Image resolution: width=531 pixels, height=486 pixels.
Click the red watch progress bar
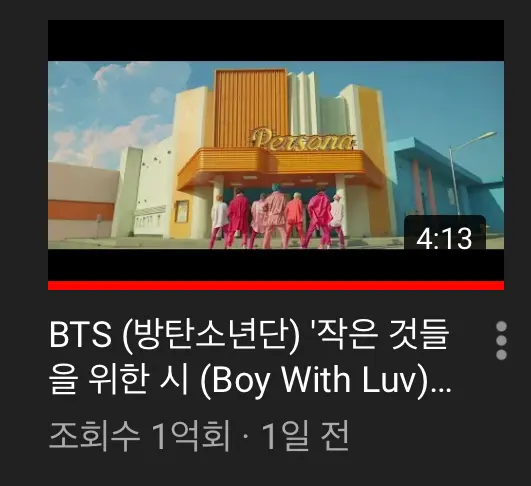pos(276,286)
